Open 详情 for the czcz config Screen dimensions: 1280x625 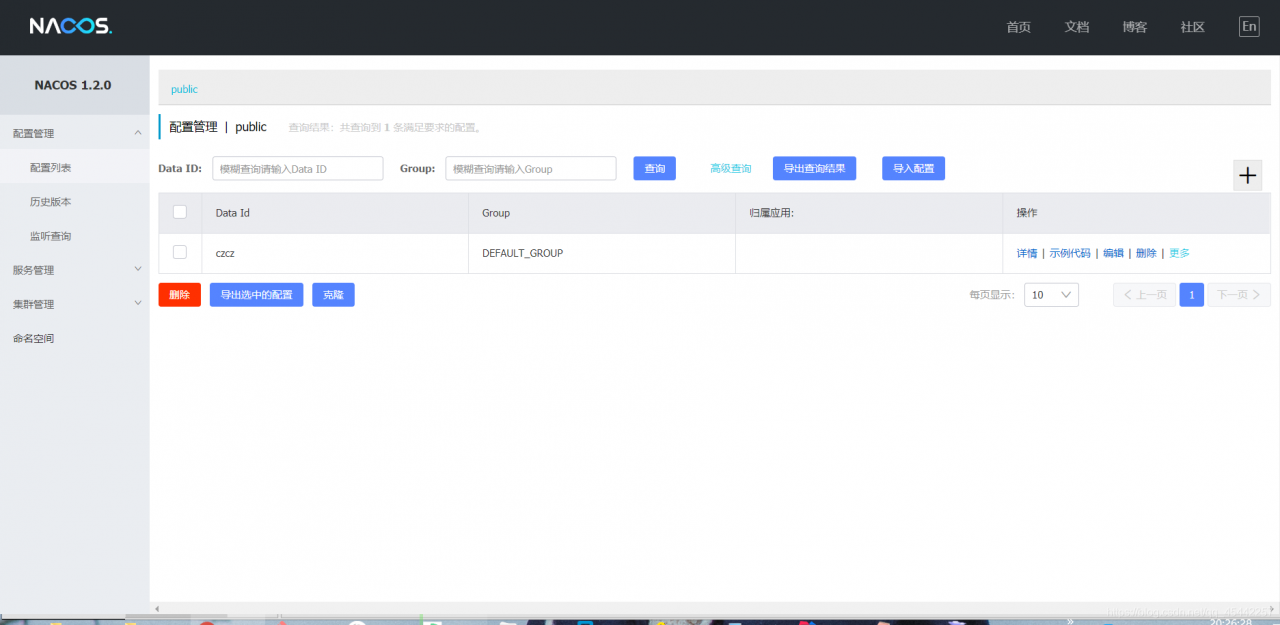coord(1027,253)
